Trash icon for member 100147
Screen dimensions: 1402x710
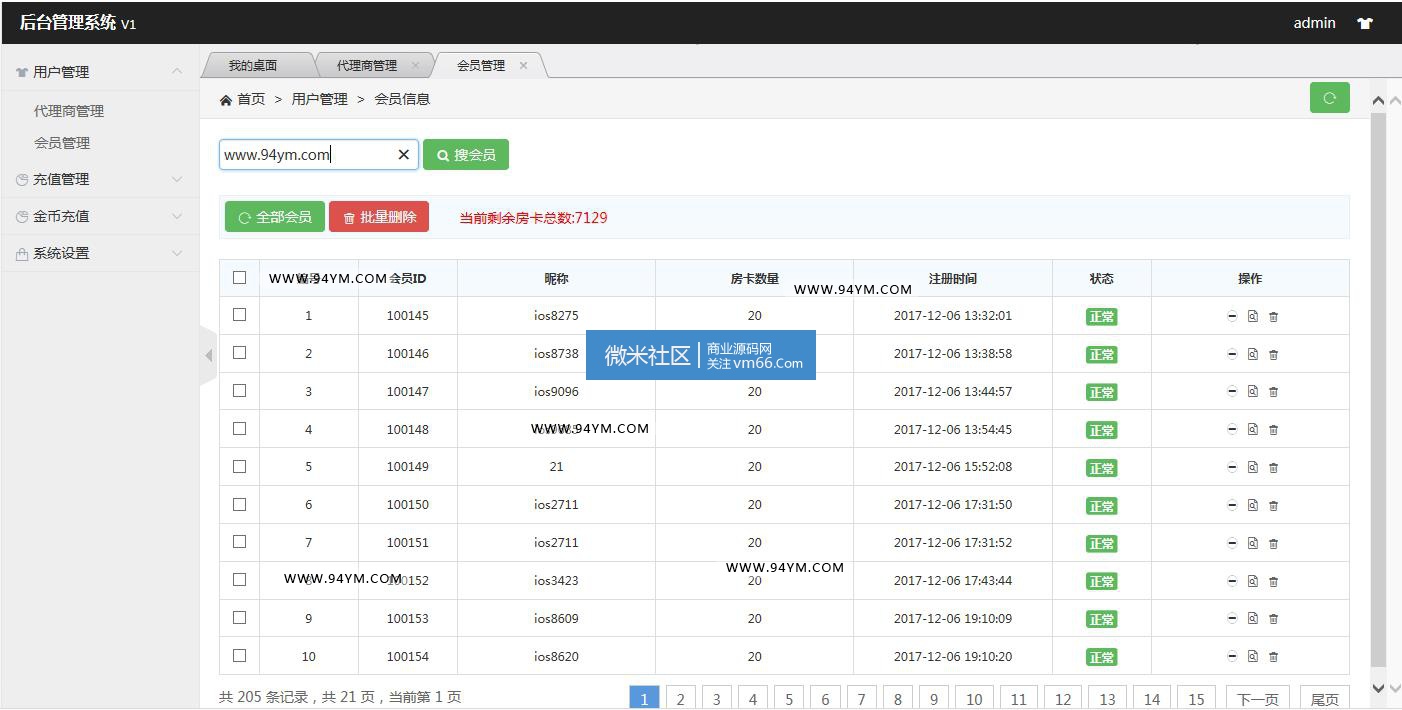click(1273, 393)
